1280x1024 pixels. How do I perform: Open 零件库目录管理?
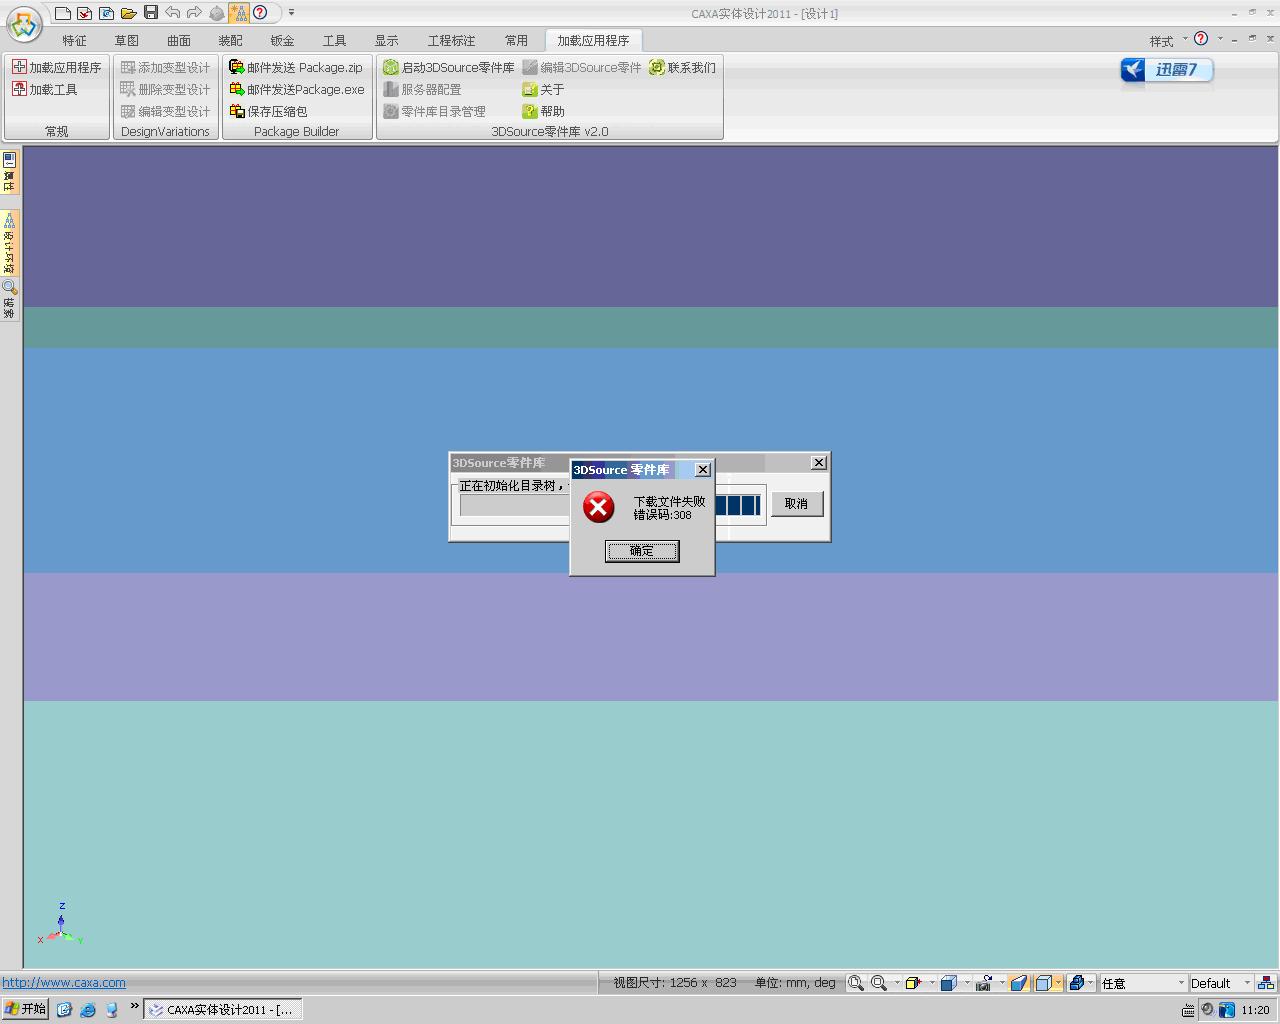434,111
